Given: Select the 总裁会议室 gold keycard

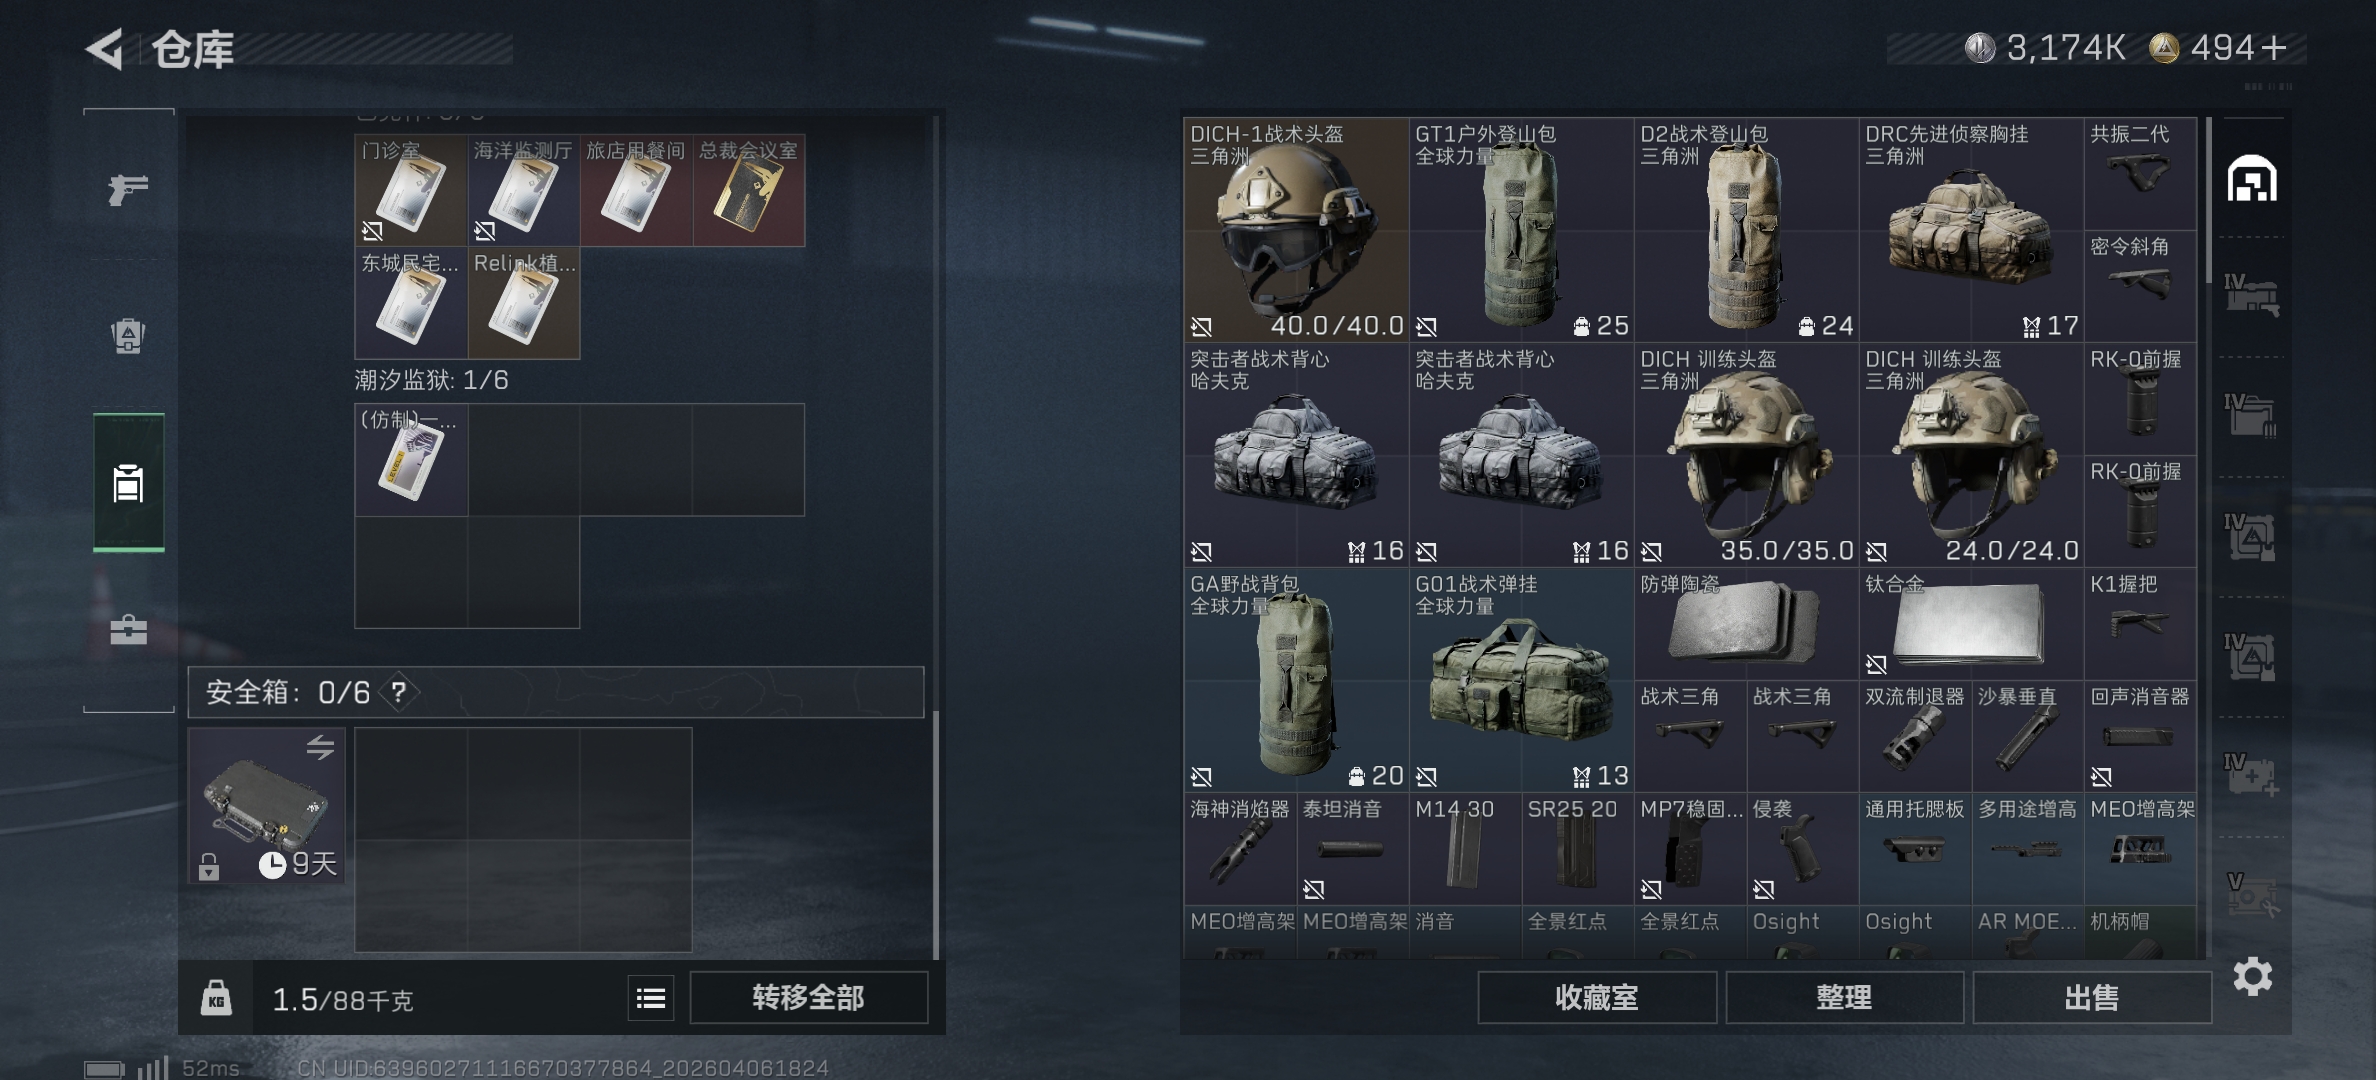Looking at the screenshot, I should click(x=749, y=190).
